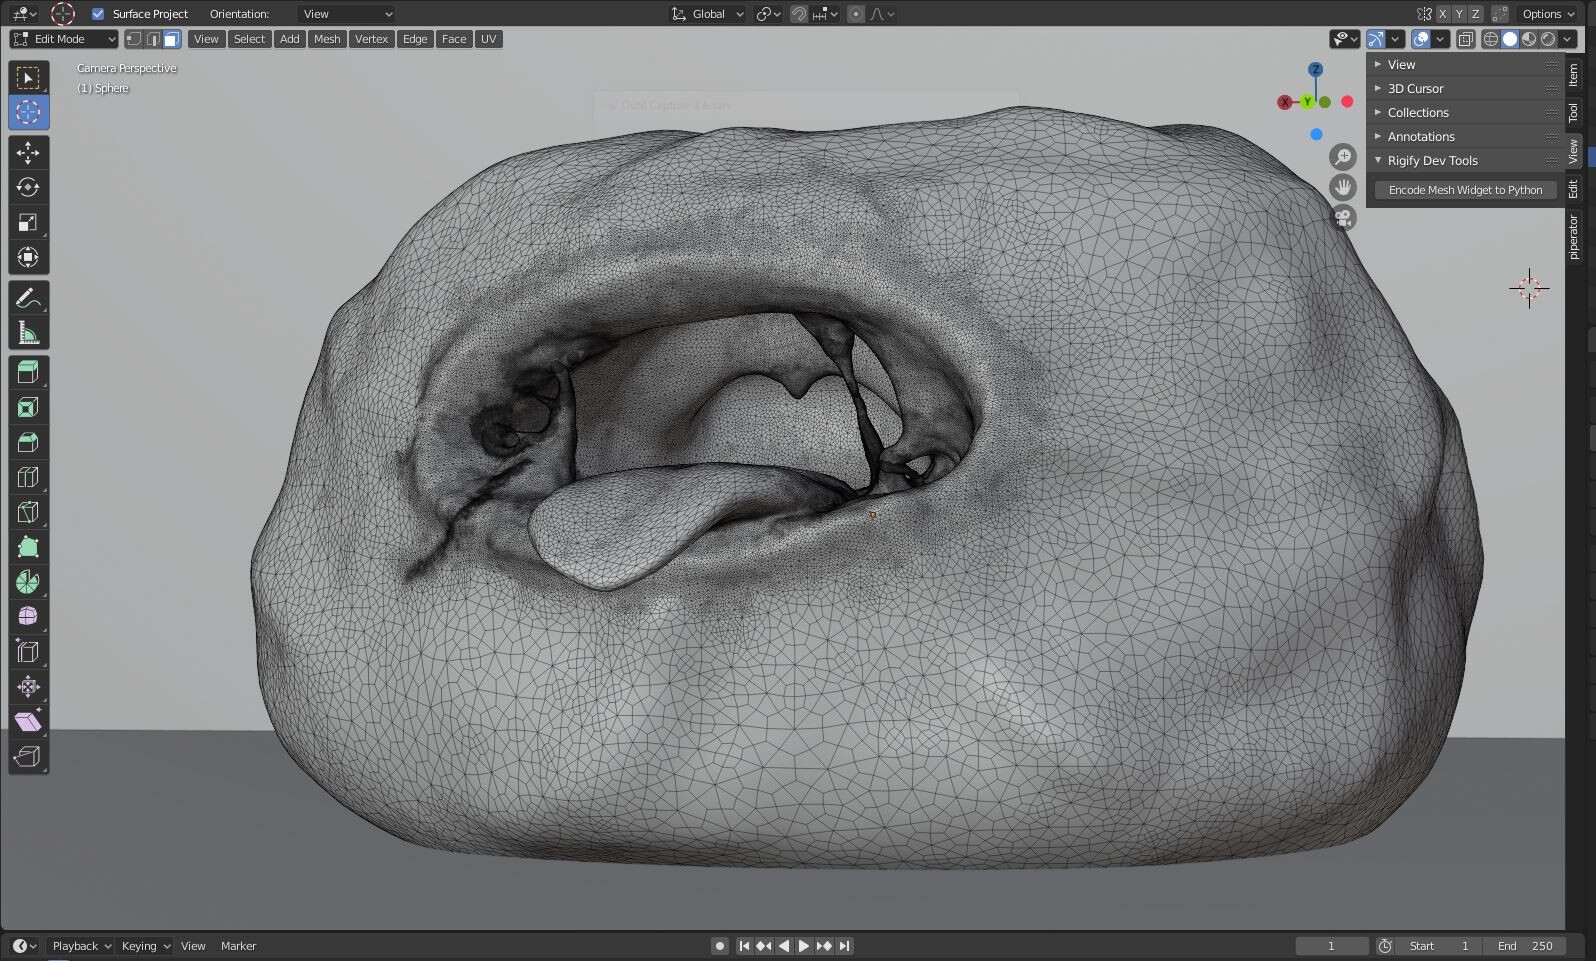Image resolution: width=1596 pixels, height=961 pixels.
Task: Select the Rotate tool
Action: 28,187
